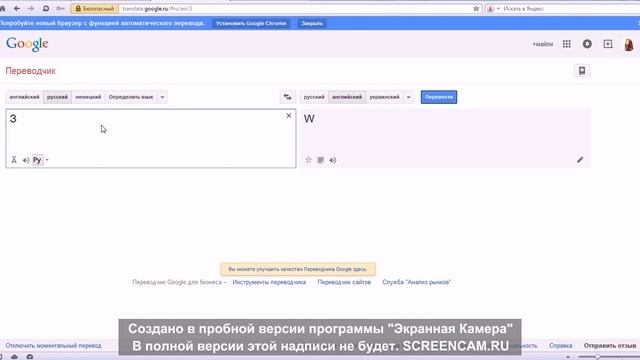The height and width of the screenshot is (360, 640).
Task: Go back with the browser back arrow
Action: [x=17, y=8]
